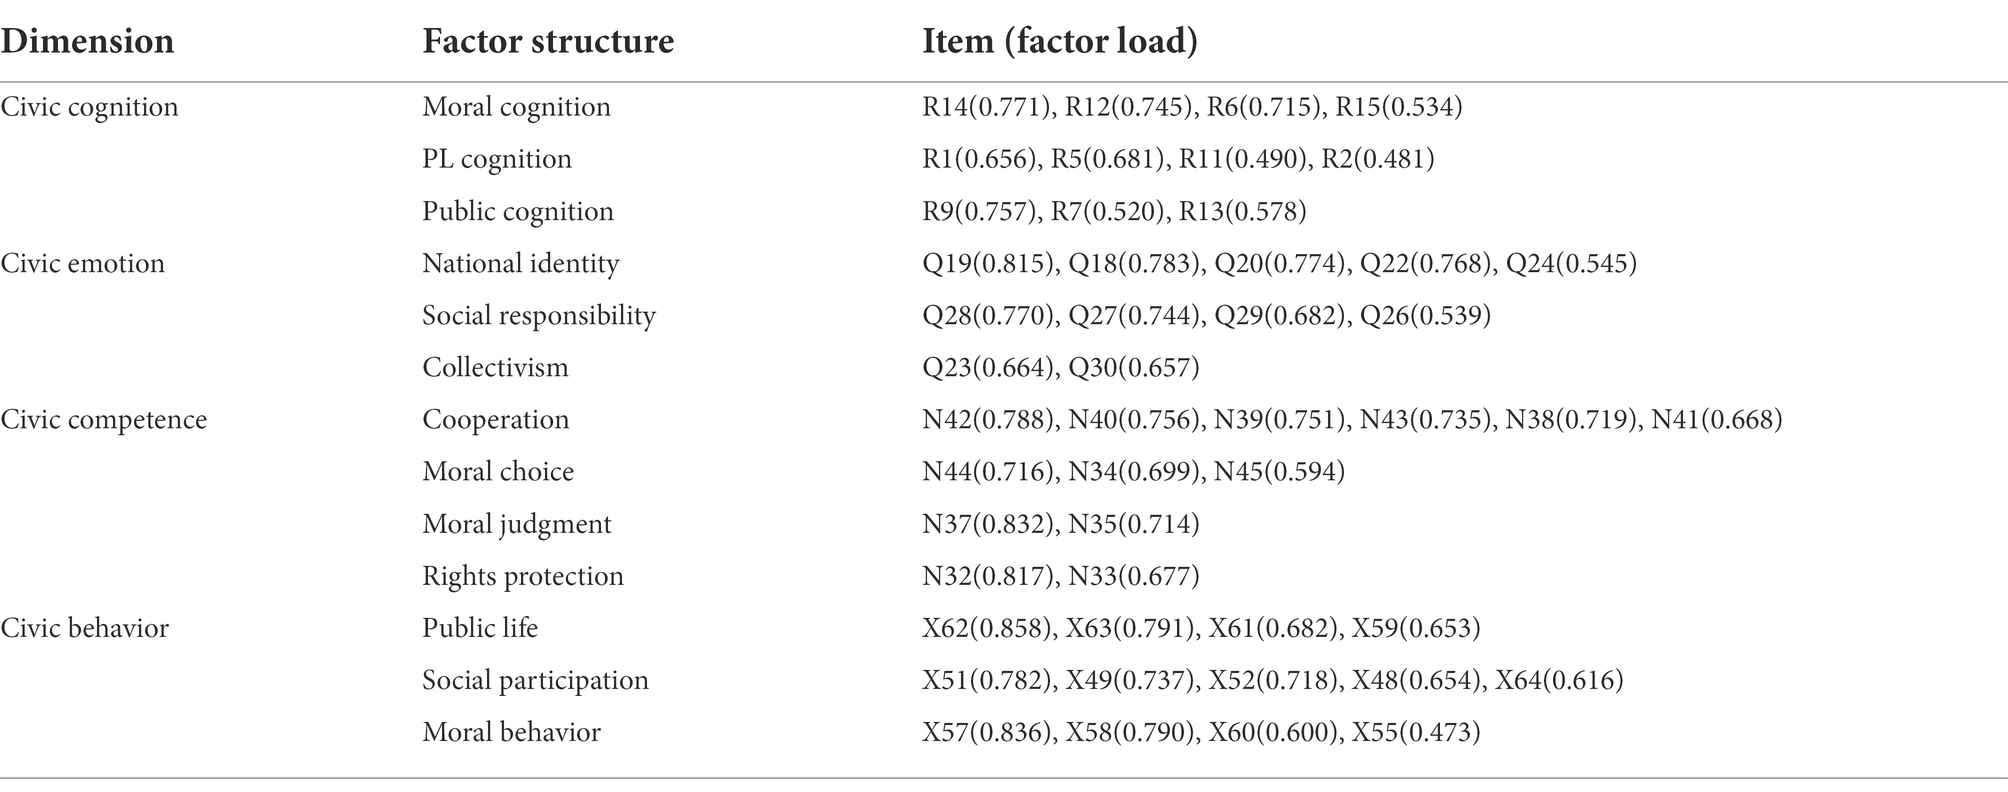2008x792 pixels.
Task: Select the Civic emotion dimension cell
Action: pos(82,263)
